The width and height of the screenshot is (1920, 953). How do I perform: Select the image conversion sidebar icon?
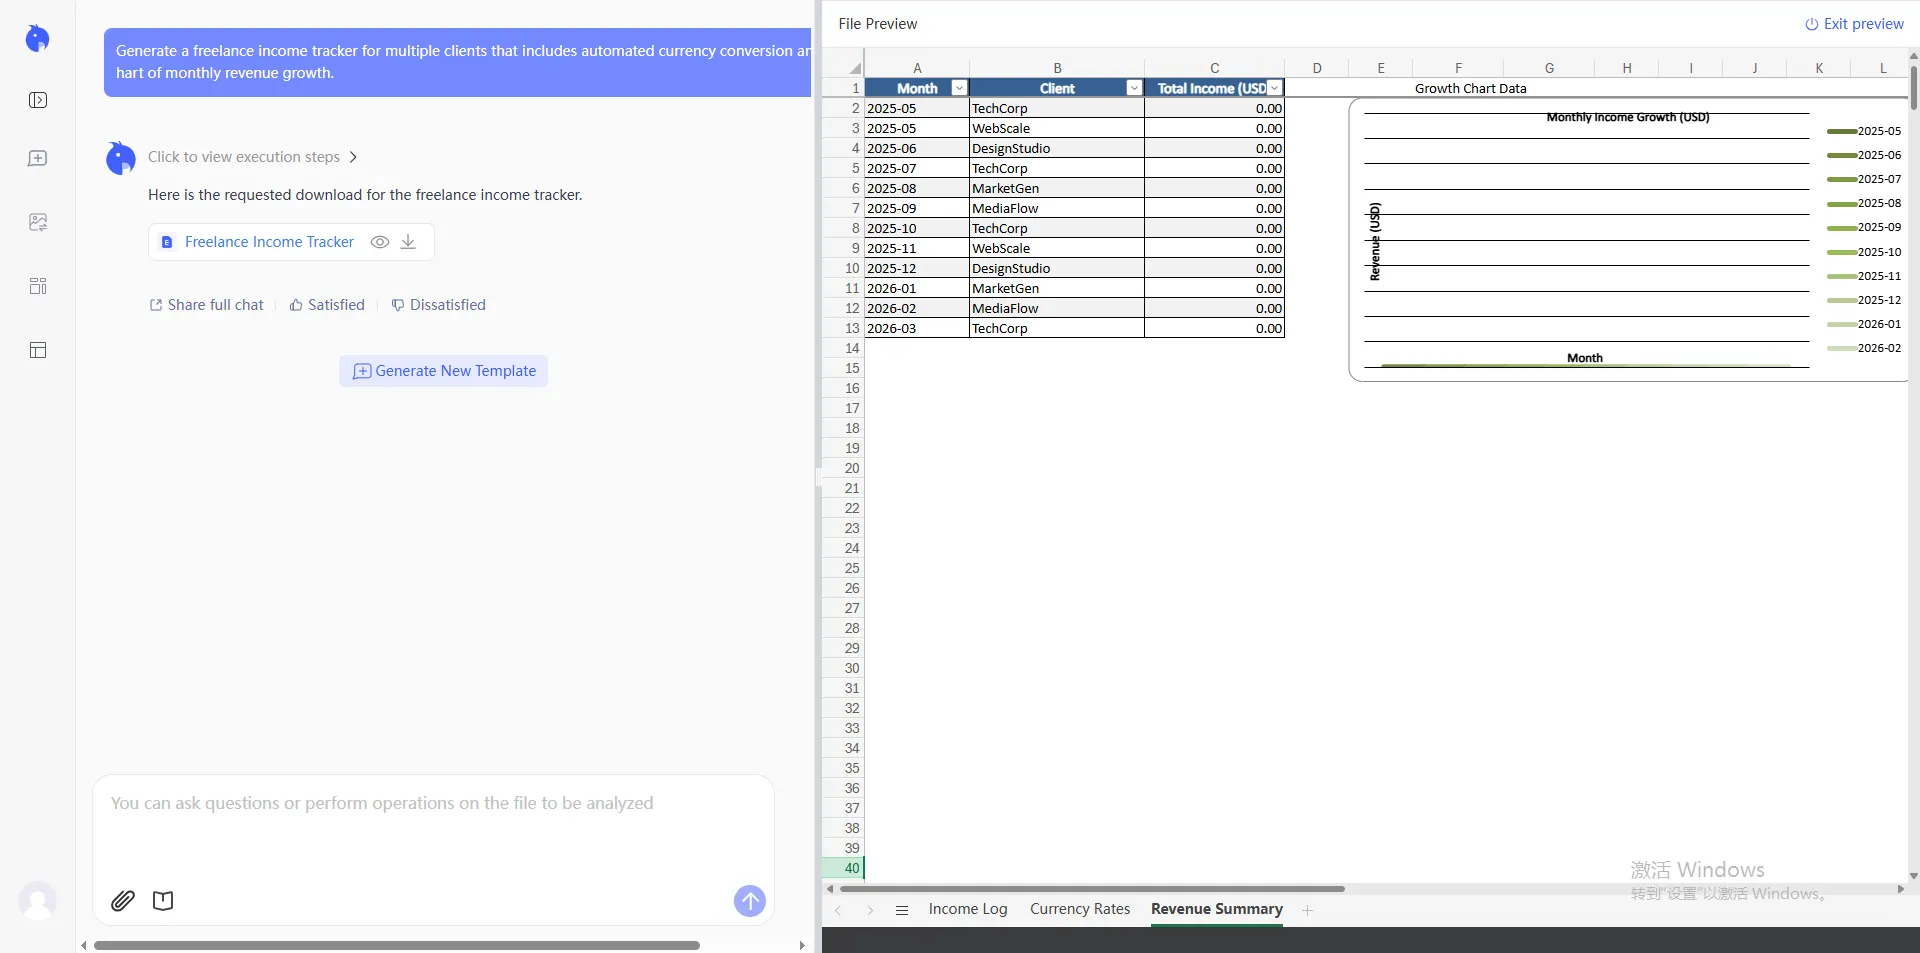coord(37,221)
